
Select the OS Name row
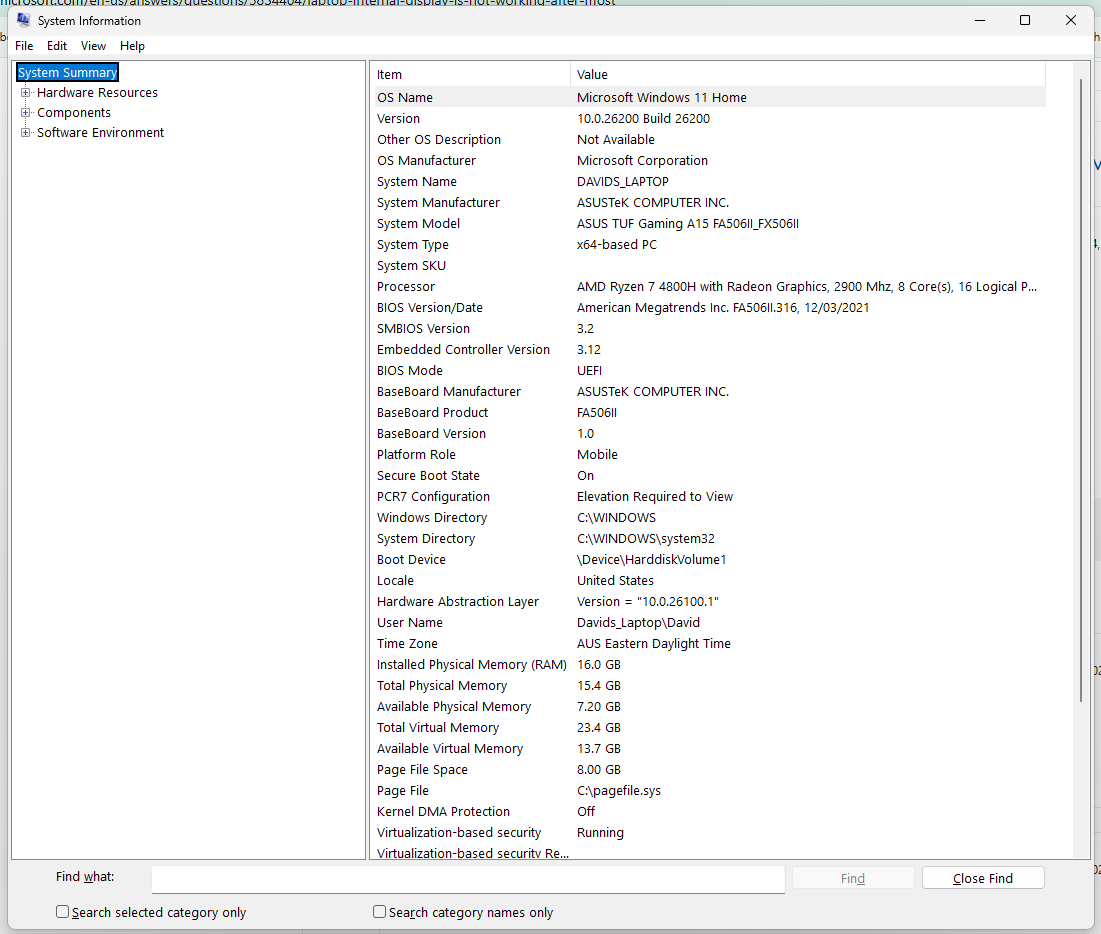708,98
